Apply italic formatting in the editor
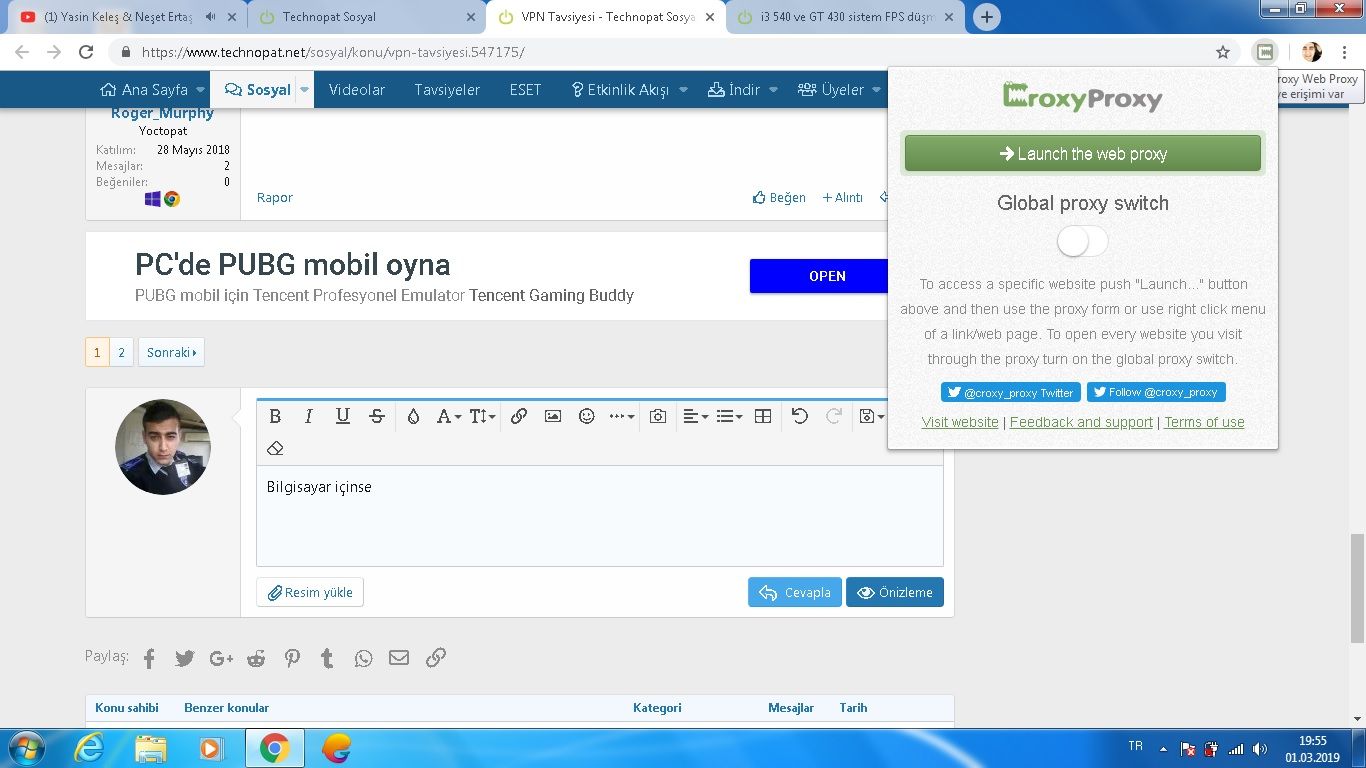 pyautogui.click(x=309, y=417)
